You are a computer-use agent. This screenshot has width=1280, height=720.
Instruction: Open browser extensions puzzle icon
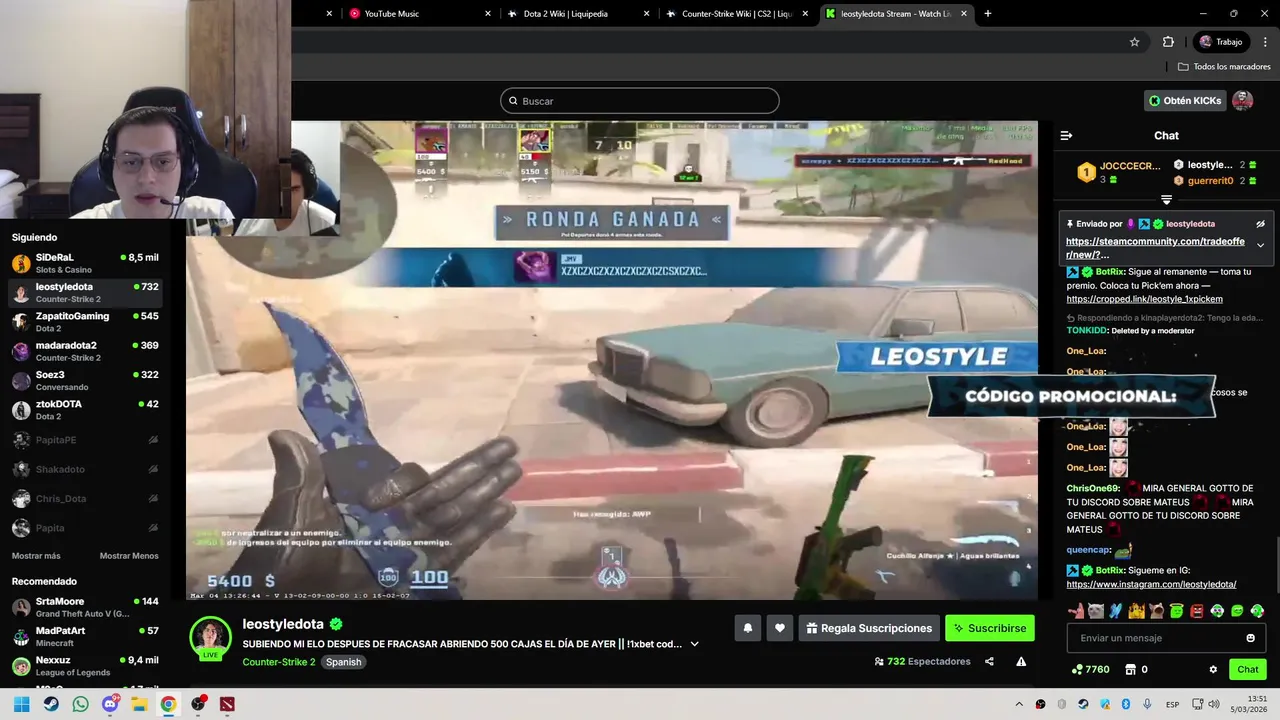pyautogui.click(x=1168, y=42)
